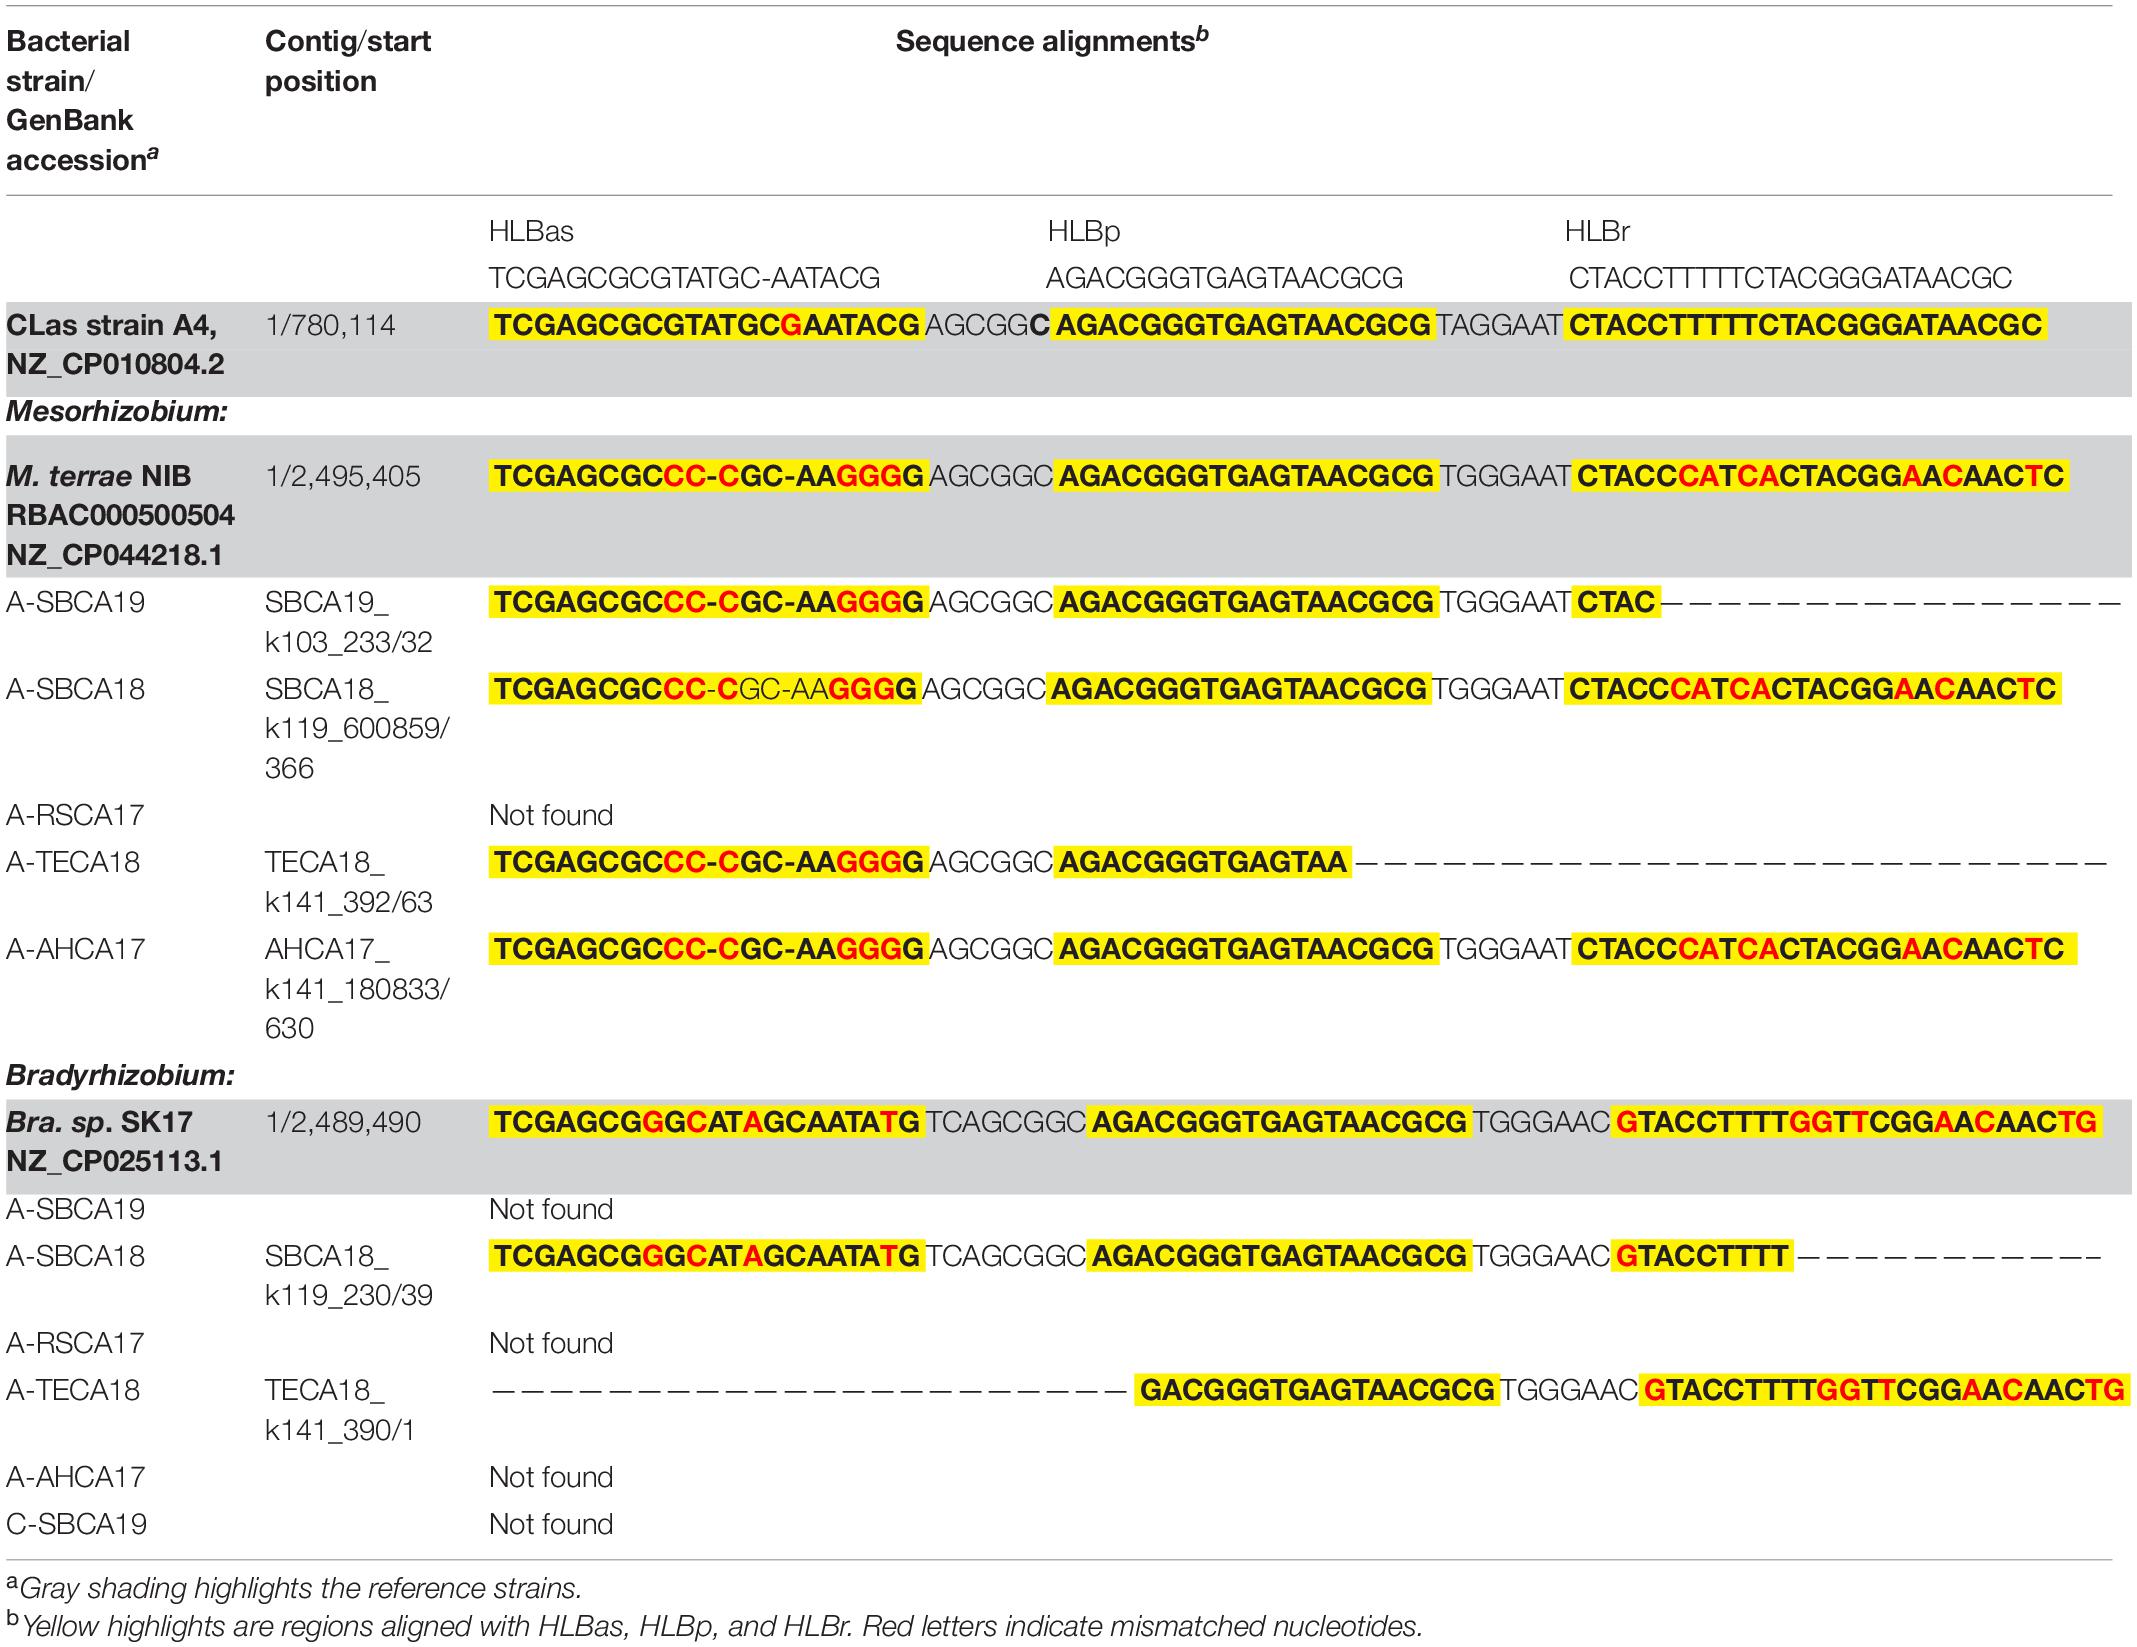The width and height of the screenshot is (2137, 1647).
Task: Select the HLBr primer label
Action: coord(1597,231)
